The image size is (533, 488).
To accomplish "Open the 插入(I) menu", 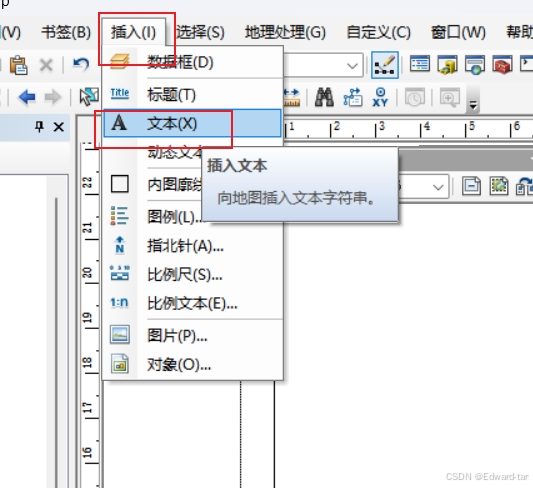I will [134, 33].
